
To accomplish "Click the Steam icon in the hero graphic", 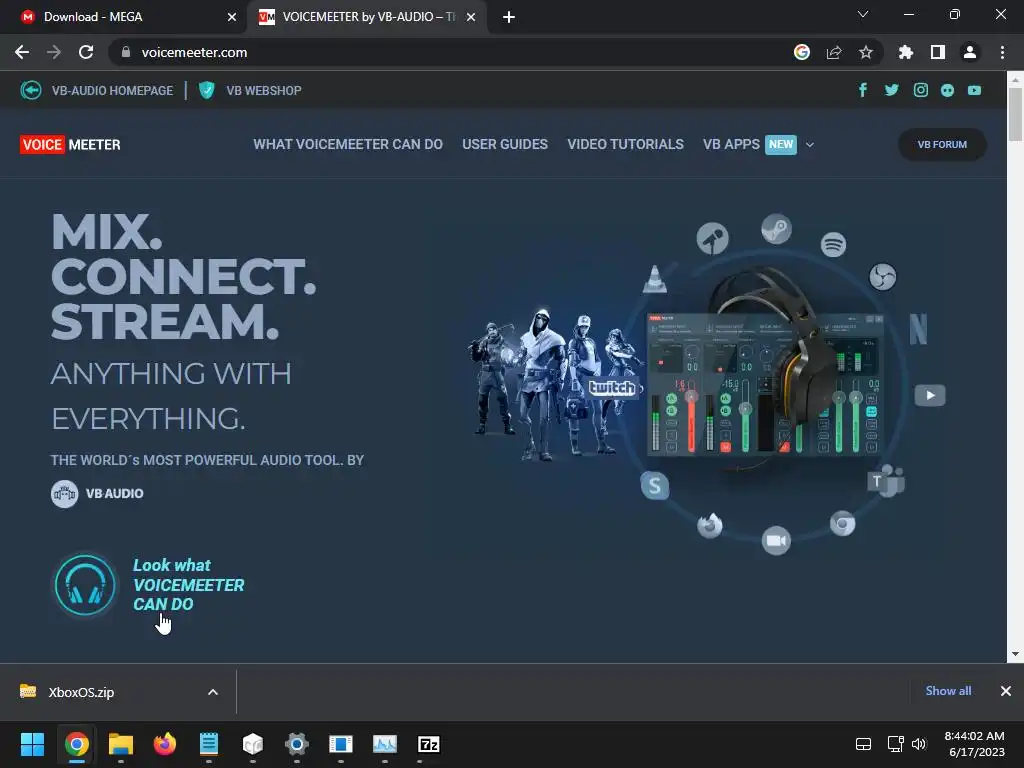I will (776, 229).
